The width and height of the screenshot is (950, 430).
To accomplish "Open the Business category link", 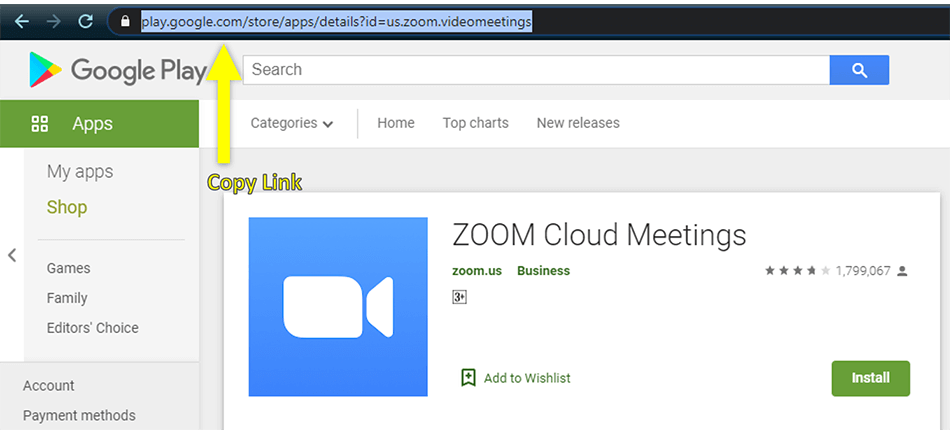I will pos(543,271).
